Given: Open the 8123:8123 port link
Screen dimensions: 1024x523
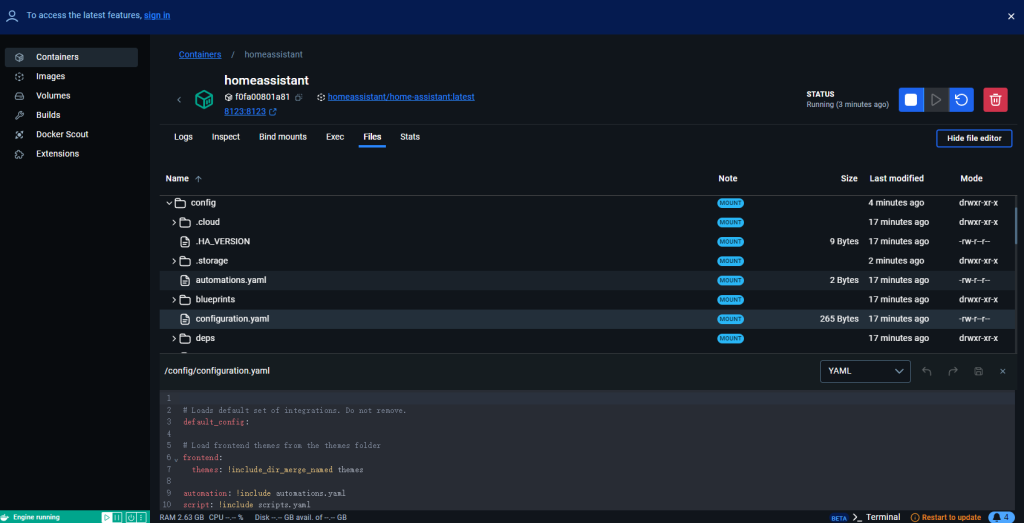Looking at the screenshot, I should tap(245, 112).
